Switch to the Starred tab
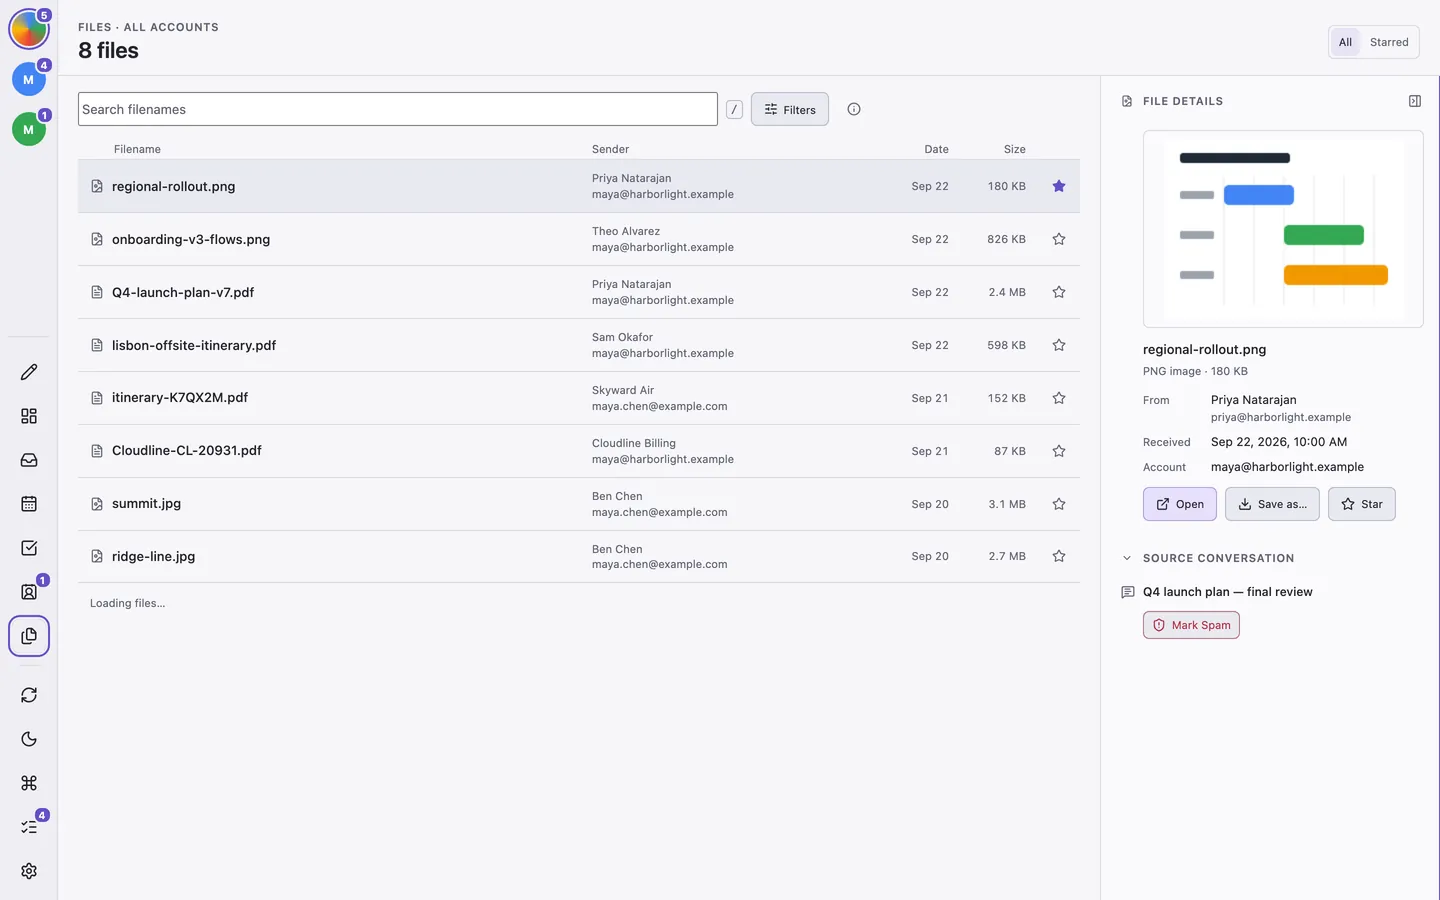This screenshot has height=900, width=1440. pos(1389,42)
